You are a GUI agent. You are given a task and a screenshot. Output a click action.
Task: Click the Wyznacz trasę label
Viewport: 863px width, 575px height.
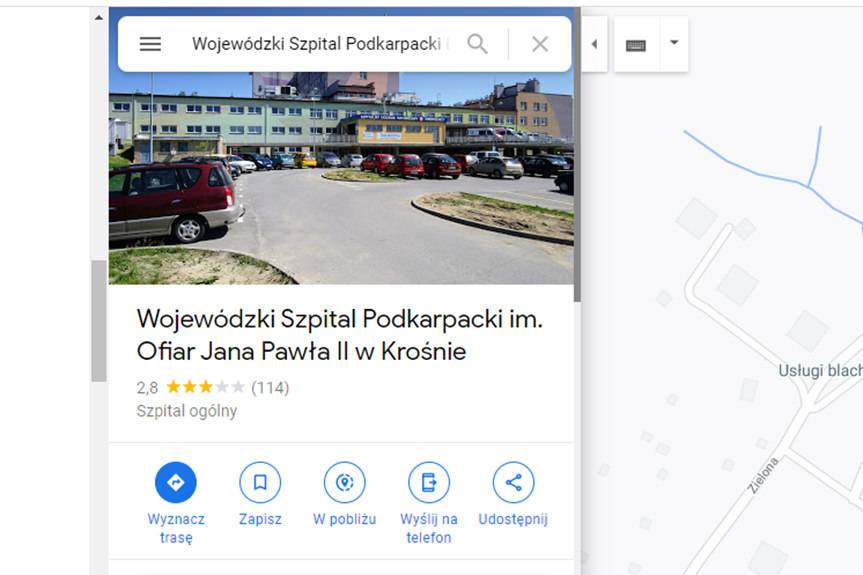click(x=176, y=528)
